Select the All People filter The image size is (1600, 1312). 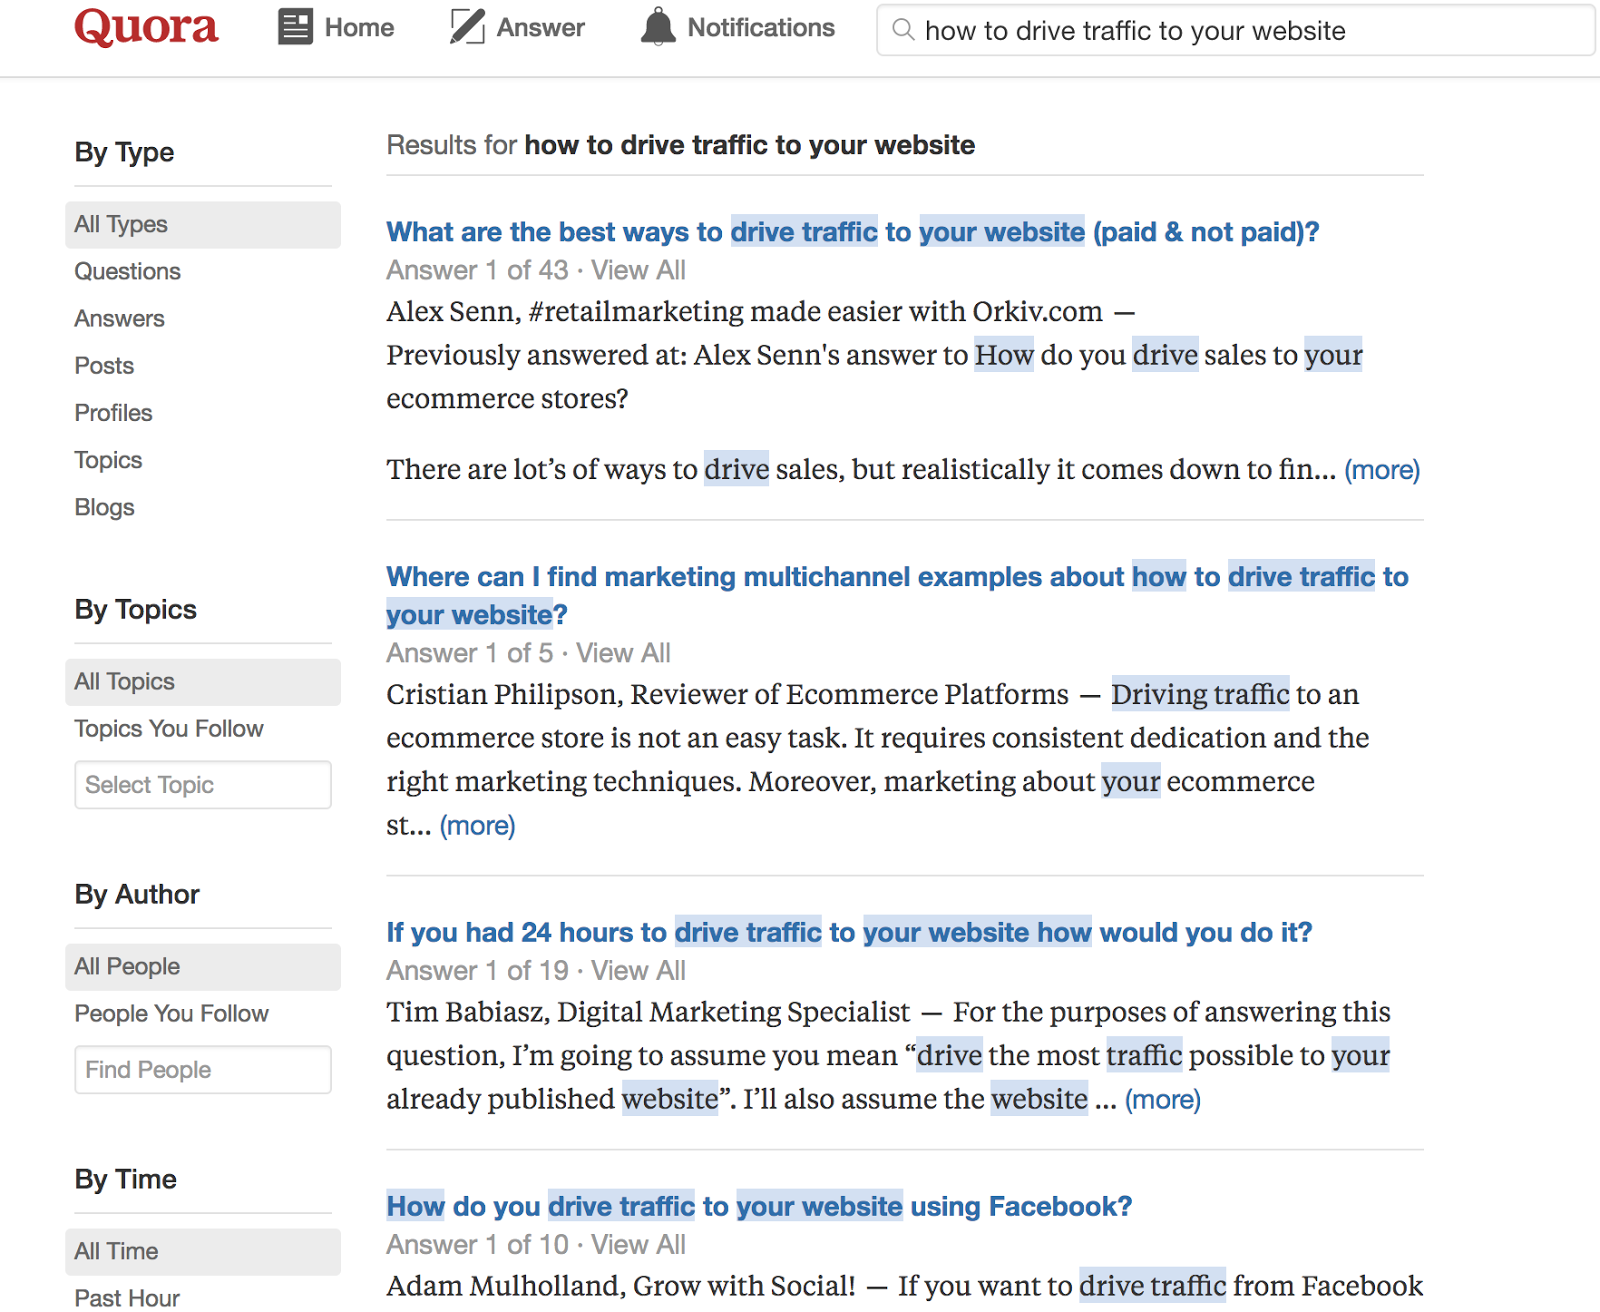coord(203,967)
